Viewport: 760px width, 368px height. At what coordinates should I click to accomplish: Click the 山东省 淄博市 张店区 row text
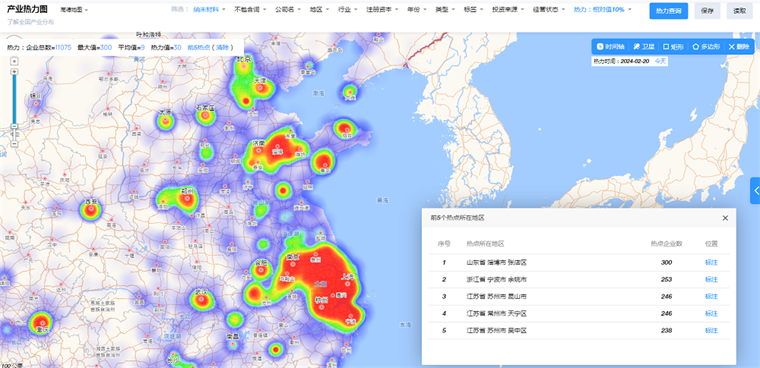click(x=496, y=262)
